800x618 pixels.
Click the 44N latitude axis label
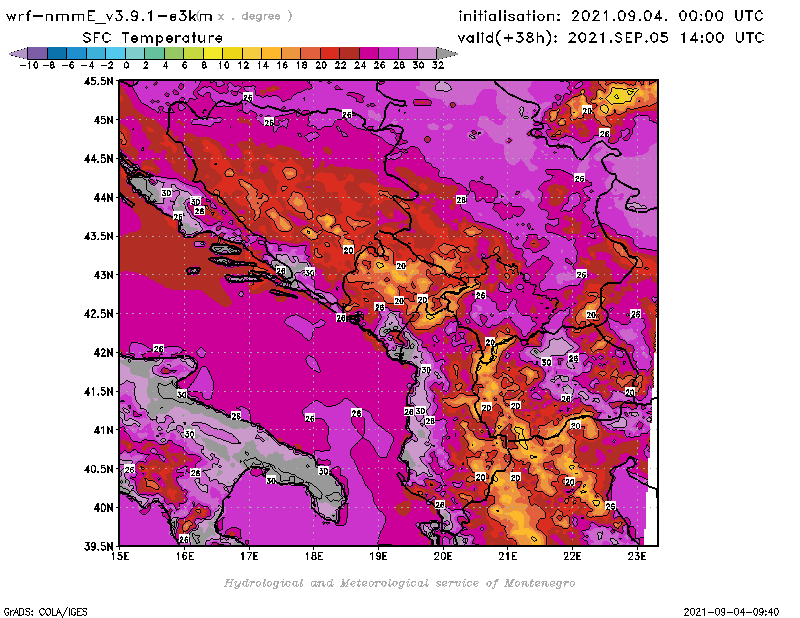(x=103, y=197)
